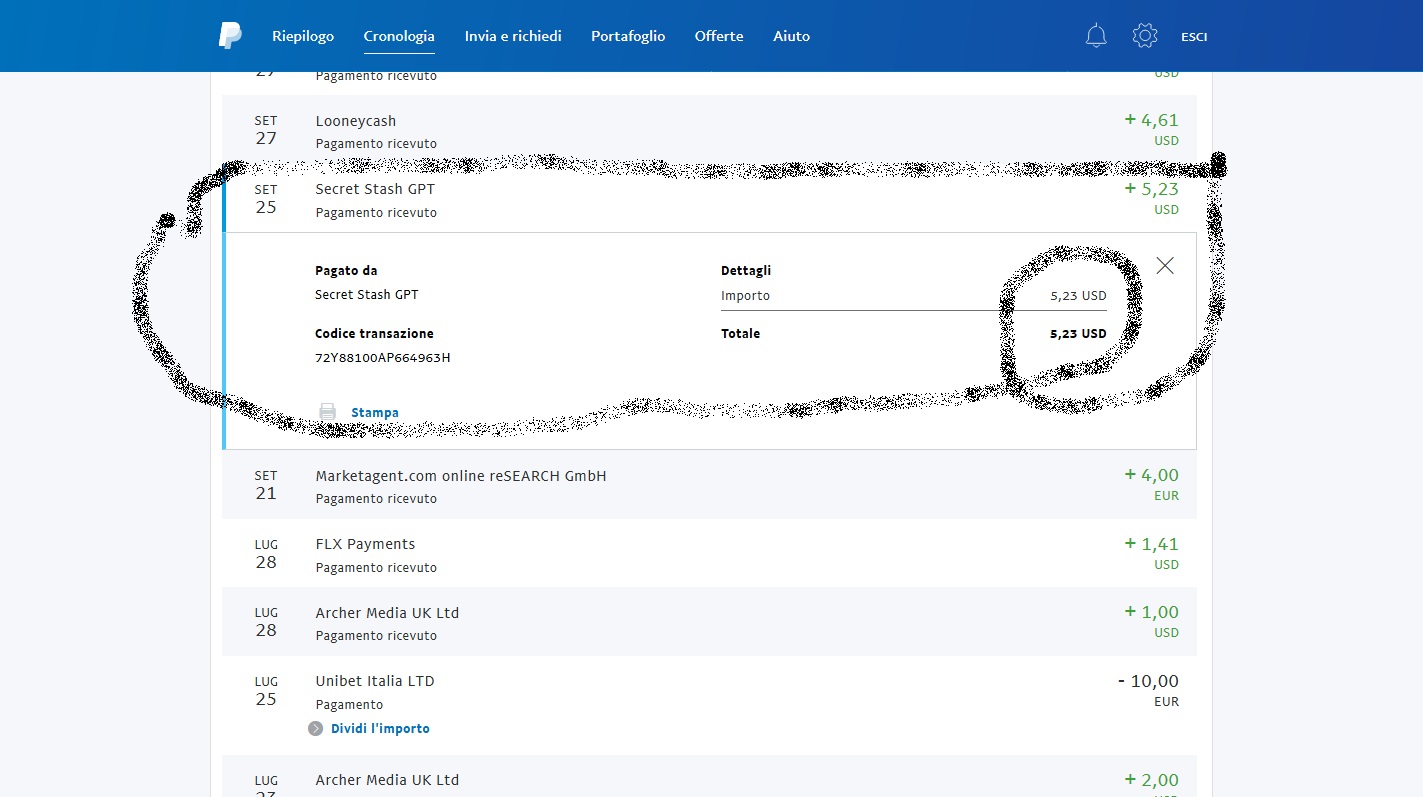Screen dimensions: 1423x797
Task: Click the - 10,00 EUR amount
Action: [1148, 690]
